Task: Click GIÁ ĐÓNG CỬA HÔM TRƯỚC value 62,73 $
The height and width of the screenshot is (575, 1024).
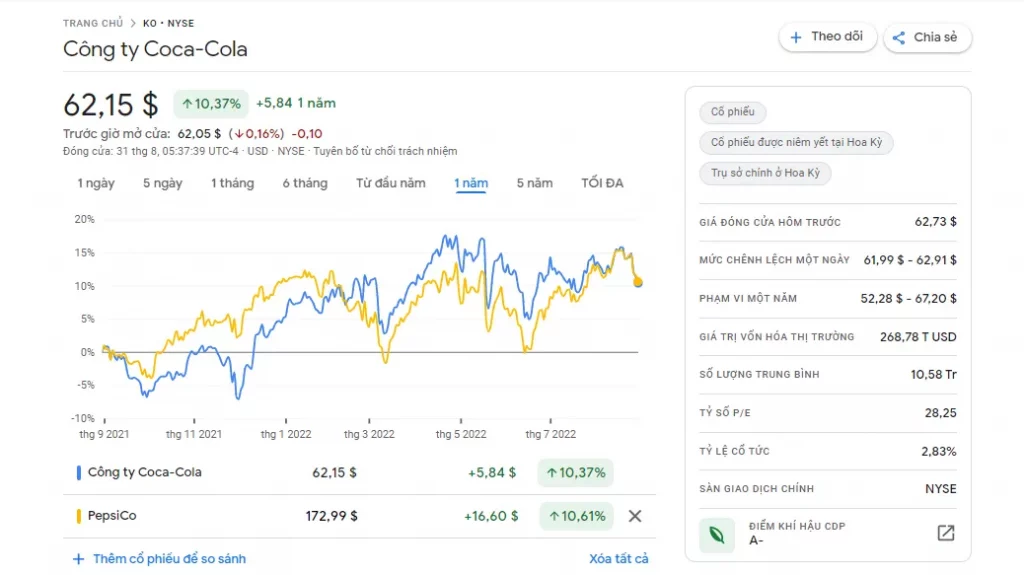Action: 935,222
